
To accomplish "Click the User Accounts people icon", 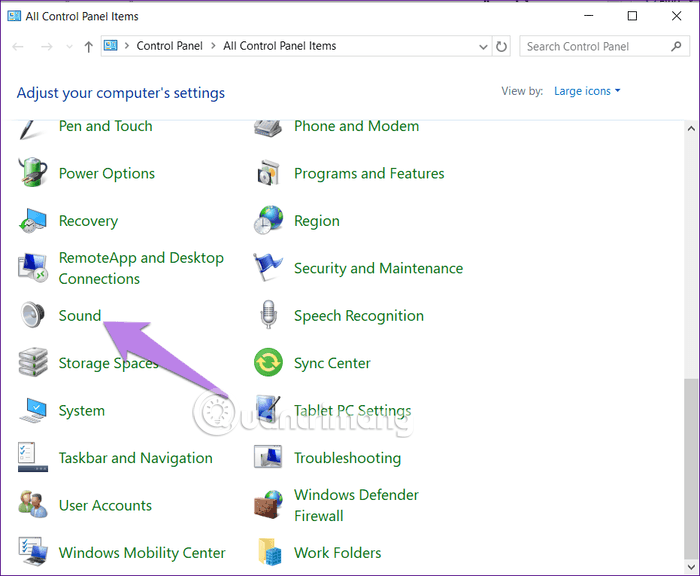I will (x=33, y=505).
